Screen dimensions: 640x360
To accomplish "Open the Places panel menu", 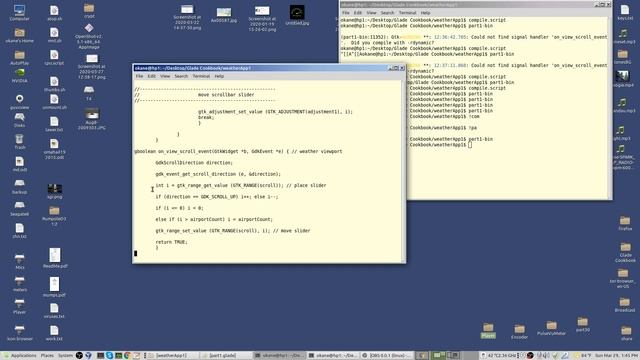I will pyautogui.click(x=47, y=356).
